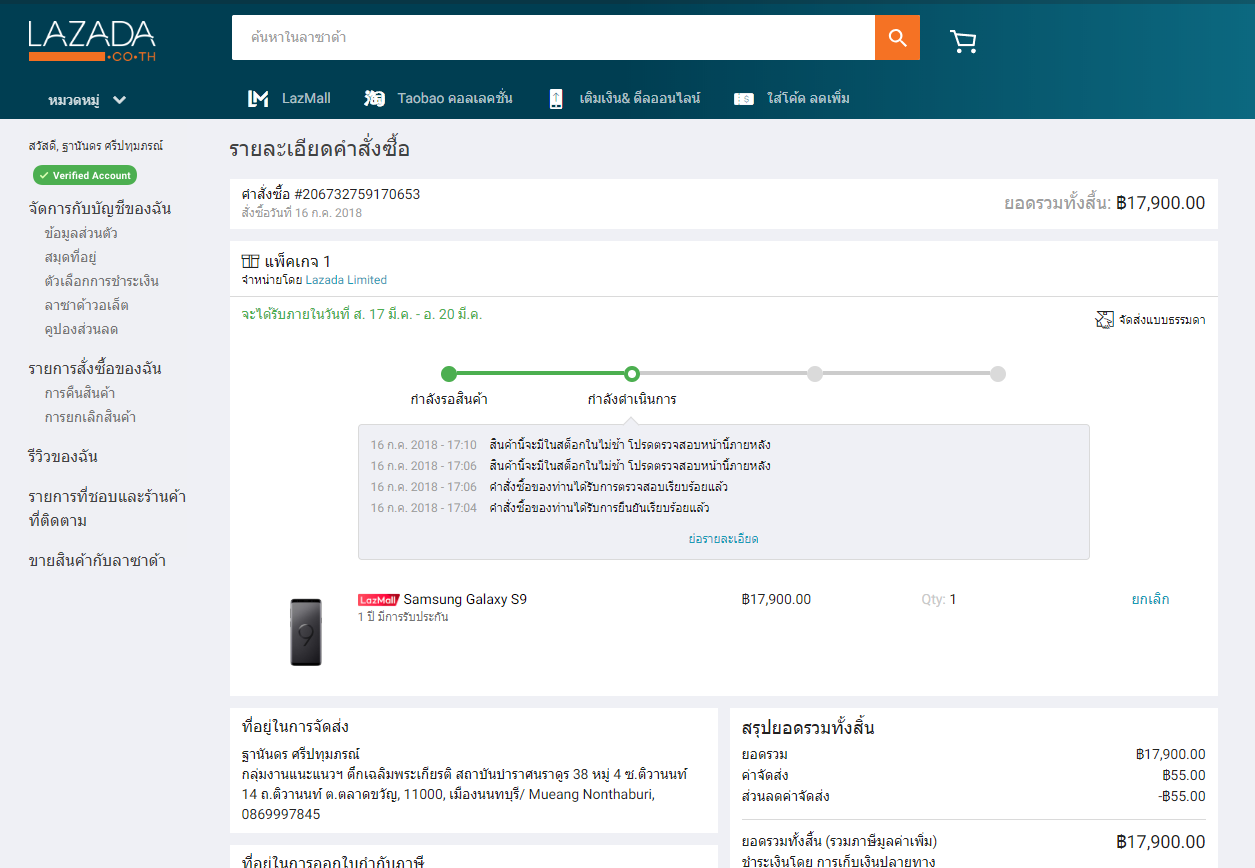
Task: Go to ข้อมูลส่วนตัว
Action: tap(81, 233)
